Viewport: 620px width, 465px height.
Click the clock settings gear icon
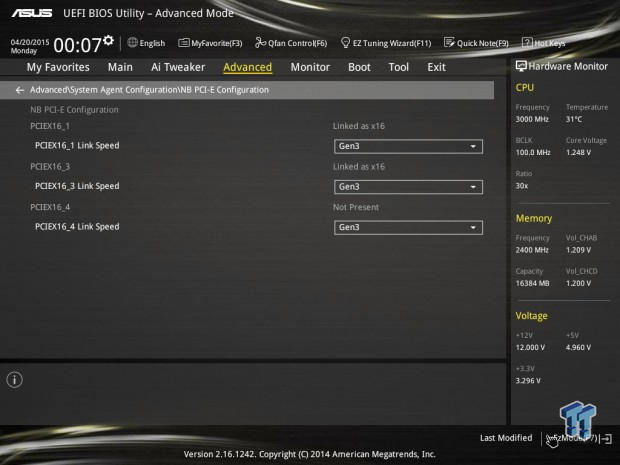coord(108,40)
